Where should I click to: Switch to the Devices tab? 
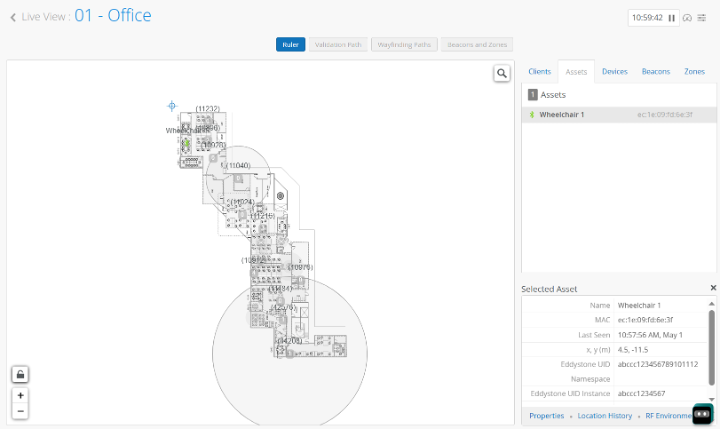614,71
